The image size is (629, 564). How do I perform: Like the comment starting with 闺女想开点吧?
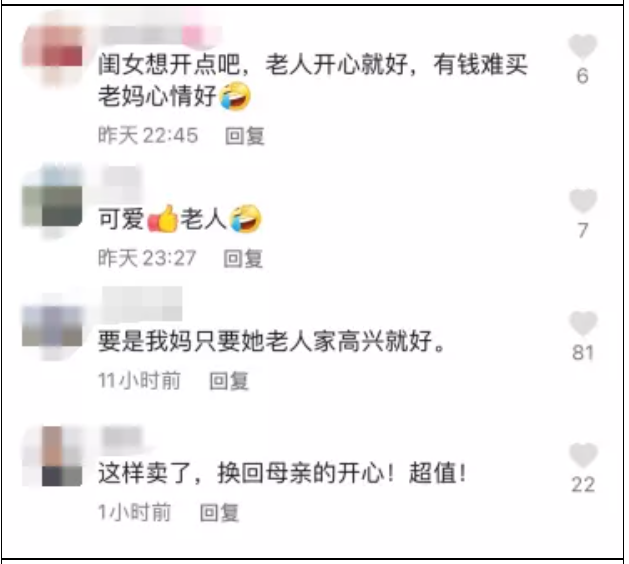click(583, 47)
